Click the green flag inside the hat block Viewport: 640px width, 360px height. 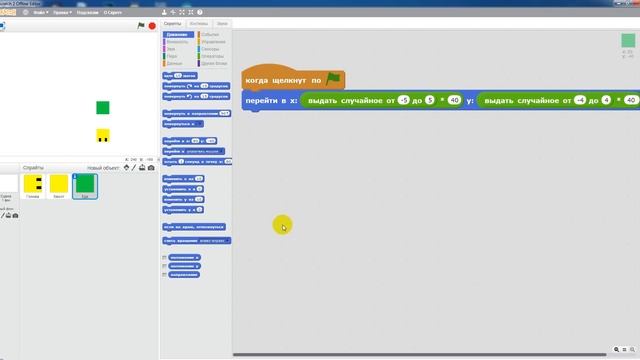click(x=333, y=78)
